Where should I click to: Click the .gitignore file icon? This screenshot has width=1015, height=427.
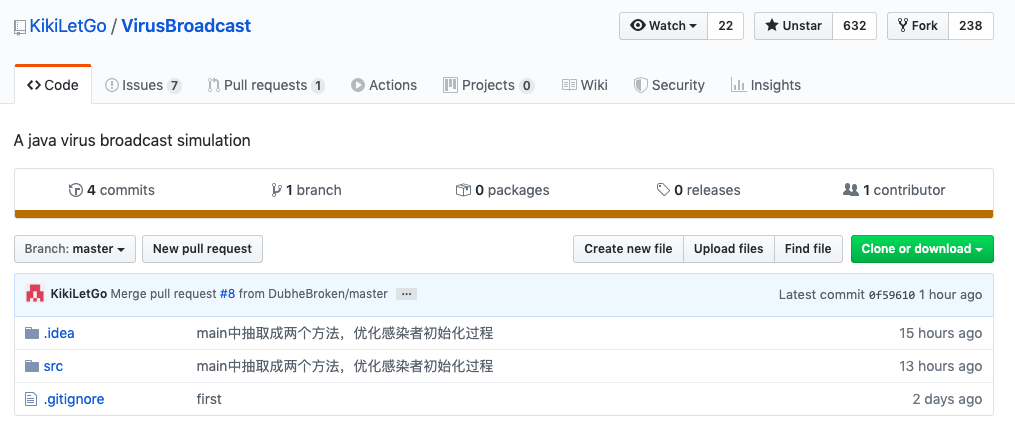[31, 399]
